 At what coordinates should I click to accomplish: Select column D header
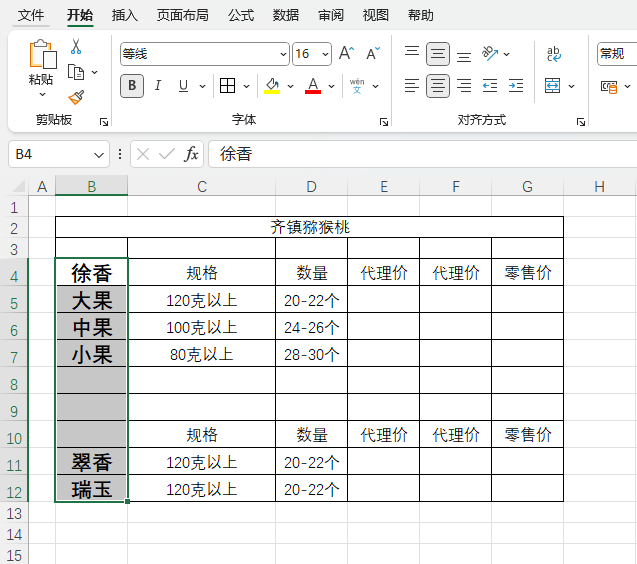(312, 187)
